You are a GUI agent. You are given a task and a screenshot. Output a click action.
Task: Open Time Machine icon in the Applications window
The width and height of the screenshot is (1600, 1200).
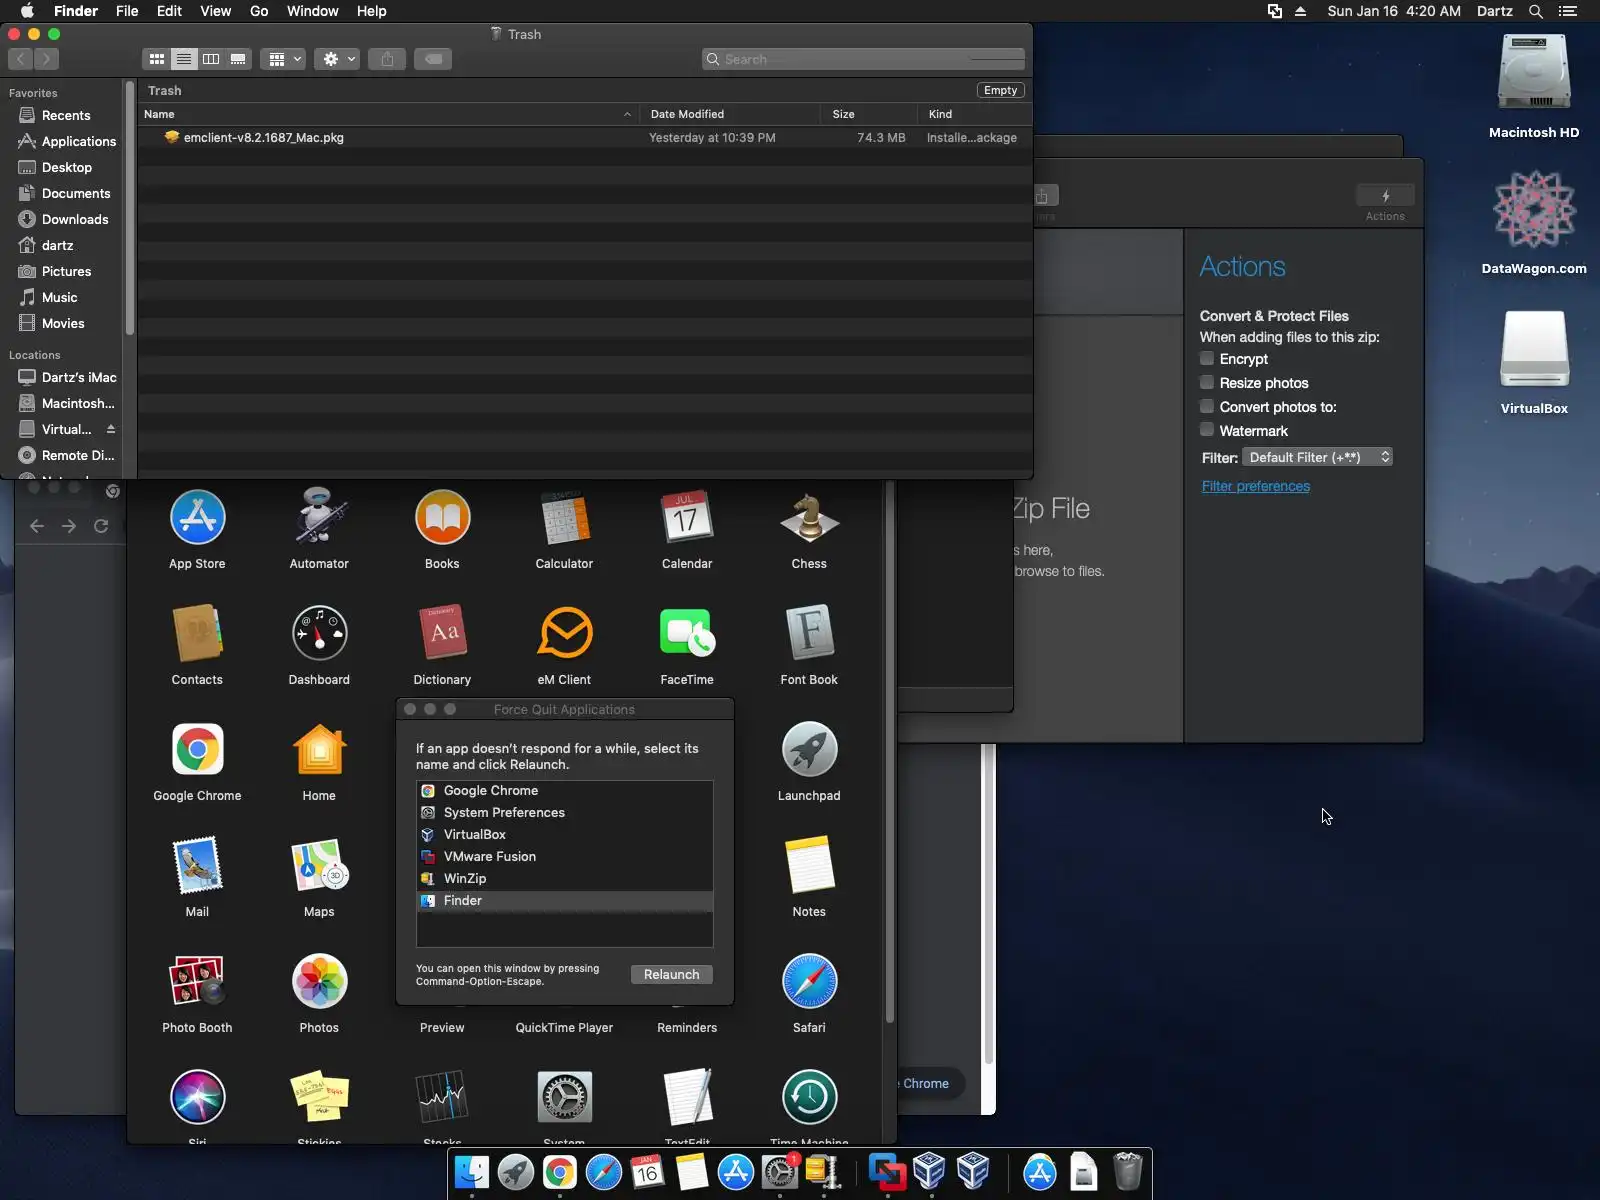tap(809, 1097)
